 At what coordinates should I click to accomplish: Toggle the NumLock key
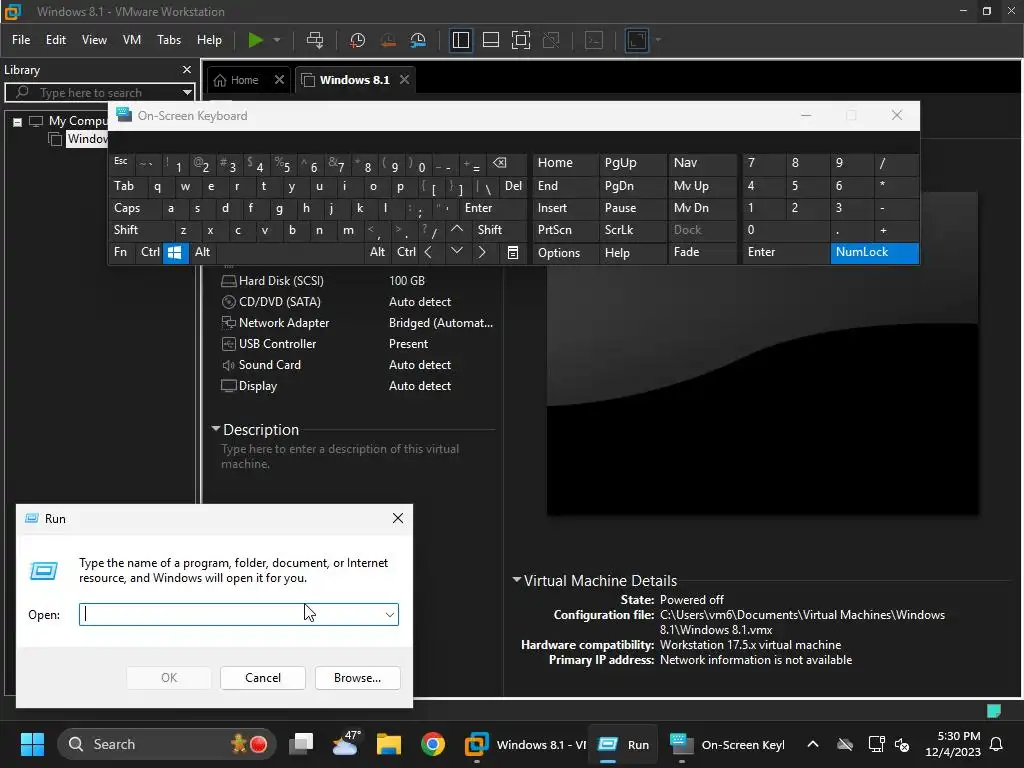pyautogui.click(x=874, y=252)
